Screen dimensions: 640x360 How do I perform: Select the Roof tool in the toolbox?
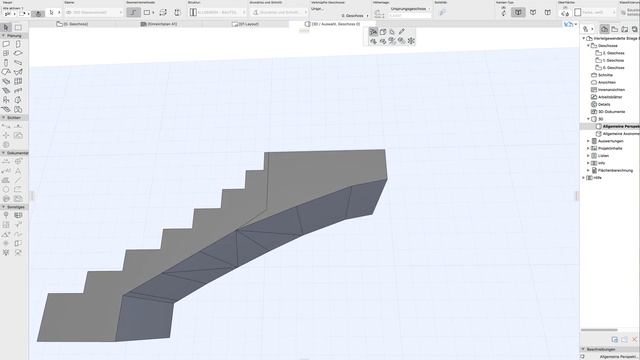6,72
